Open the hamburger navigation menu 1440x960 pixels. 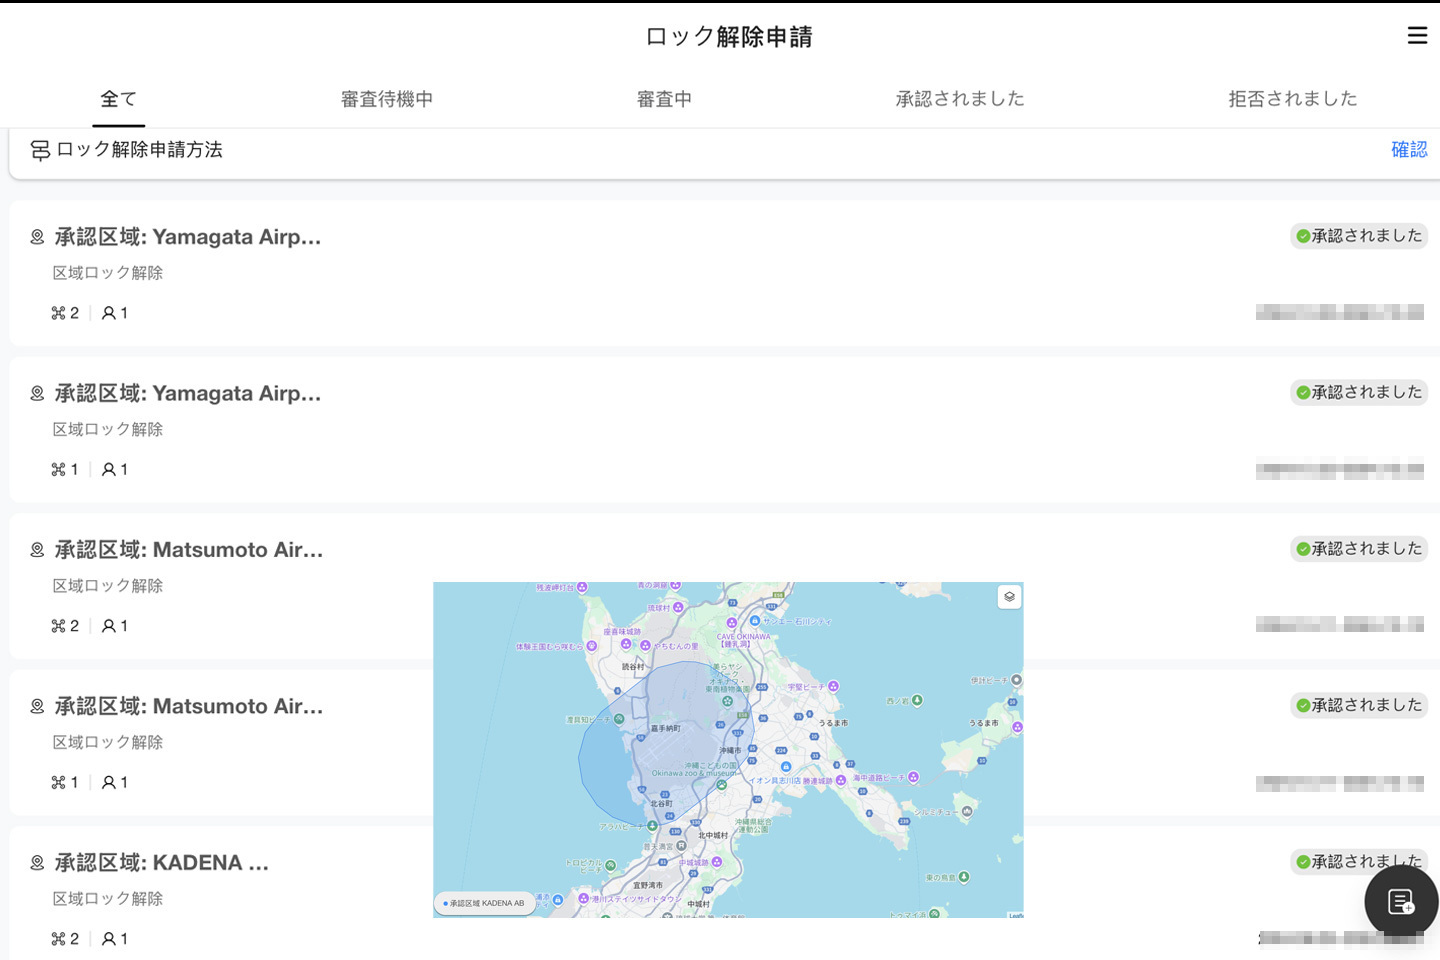pos(1417,35)
